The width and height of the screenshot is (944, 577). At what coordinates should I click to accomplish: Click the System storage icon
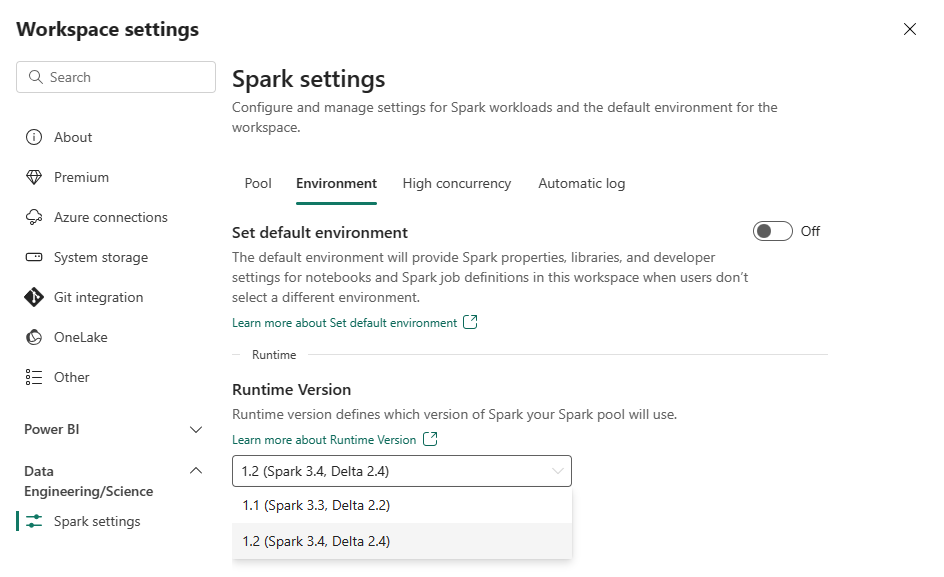click(34, 257)
